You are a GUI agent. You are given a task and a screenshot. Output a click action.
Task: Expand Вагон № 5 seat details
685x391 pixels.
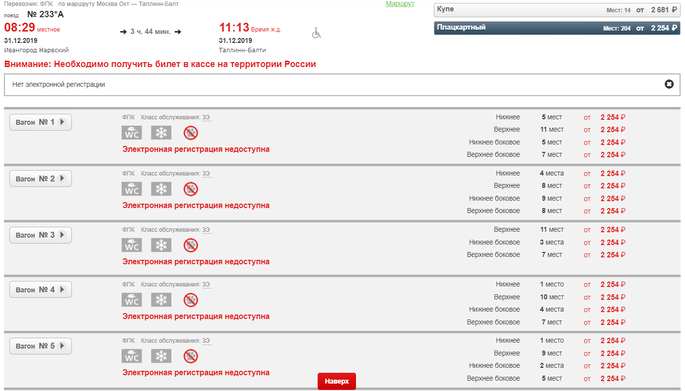coord(41,346)
